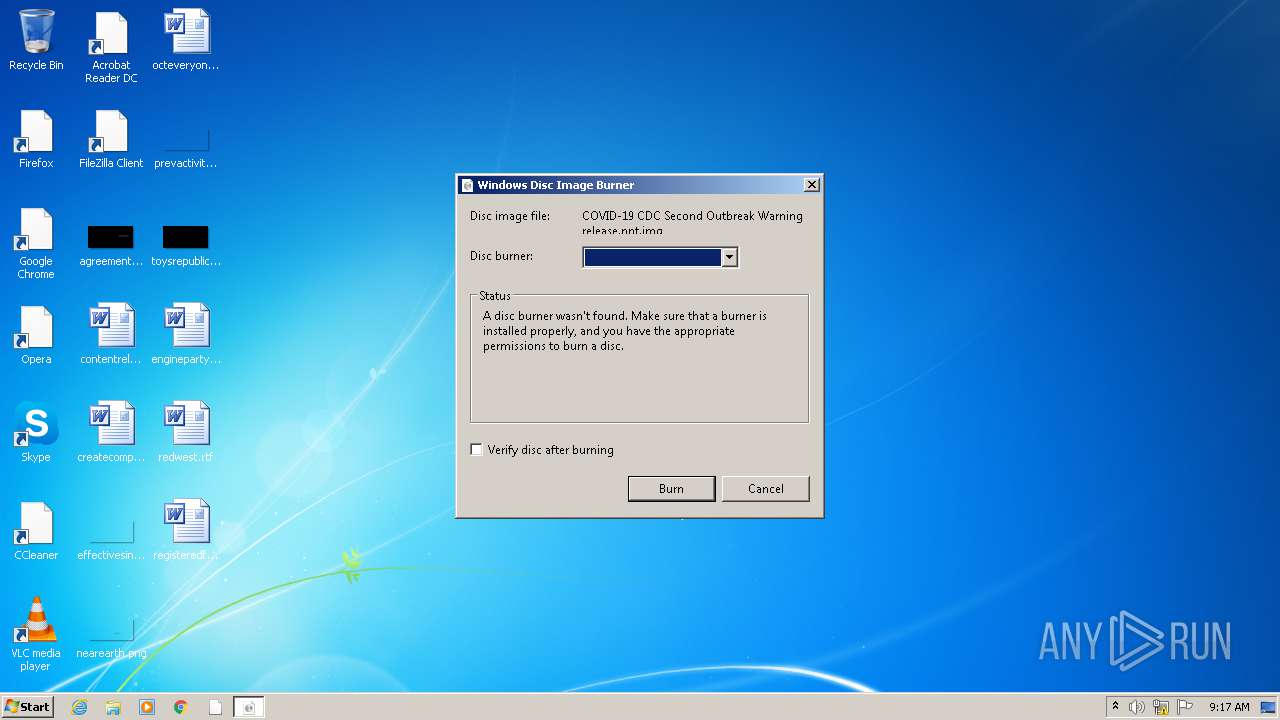This screenshot has height=720, width=1280.
Task: Select the FileZilla Client shortcut
Action: coord(111,139)
